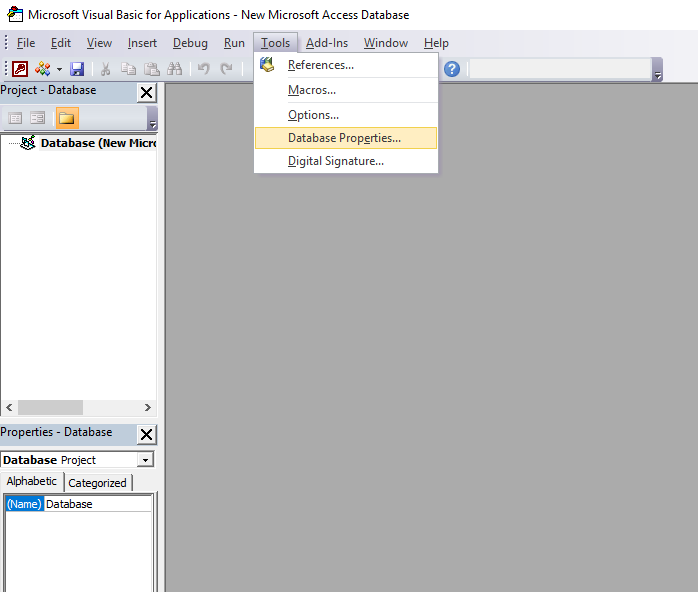Switch to the Categorized properties tab
This screenshot has height=592, width=698.
coord(97,483)
